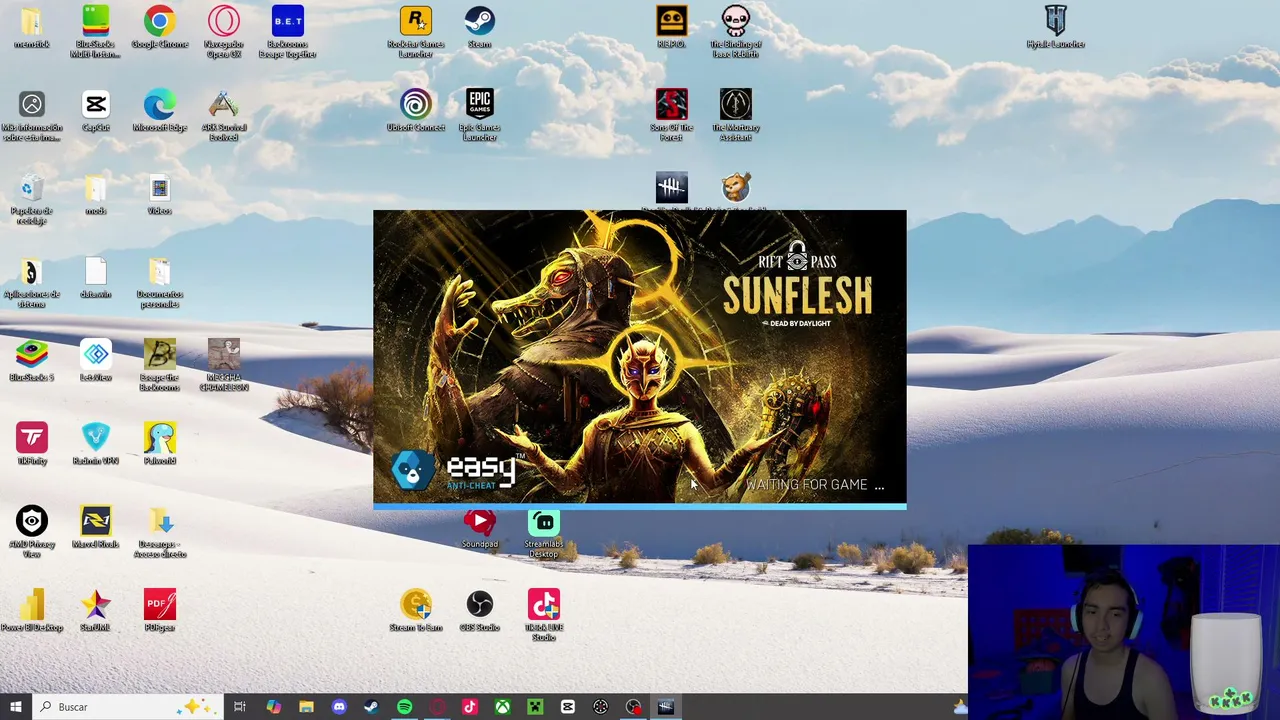The height and width of the screenshot is (720, 1280).
Task: Switch to Dead by Daylight taskbar item
Action: click(x=666, y=707)
